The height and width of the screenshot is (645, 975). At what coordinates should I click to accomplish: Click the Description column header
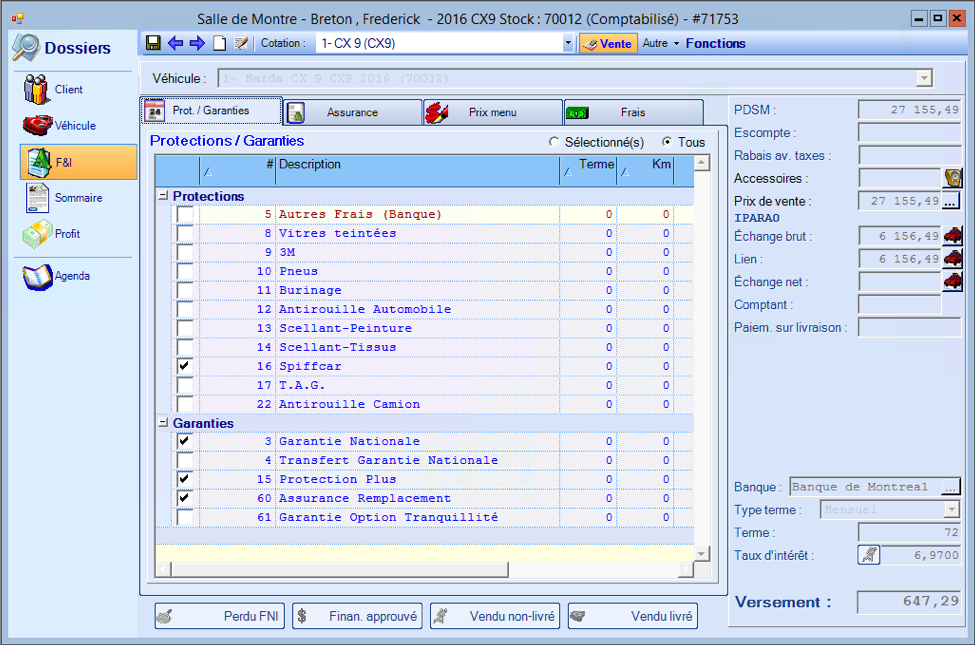pos(417,170)
